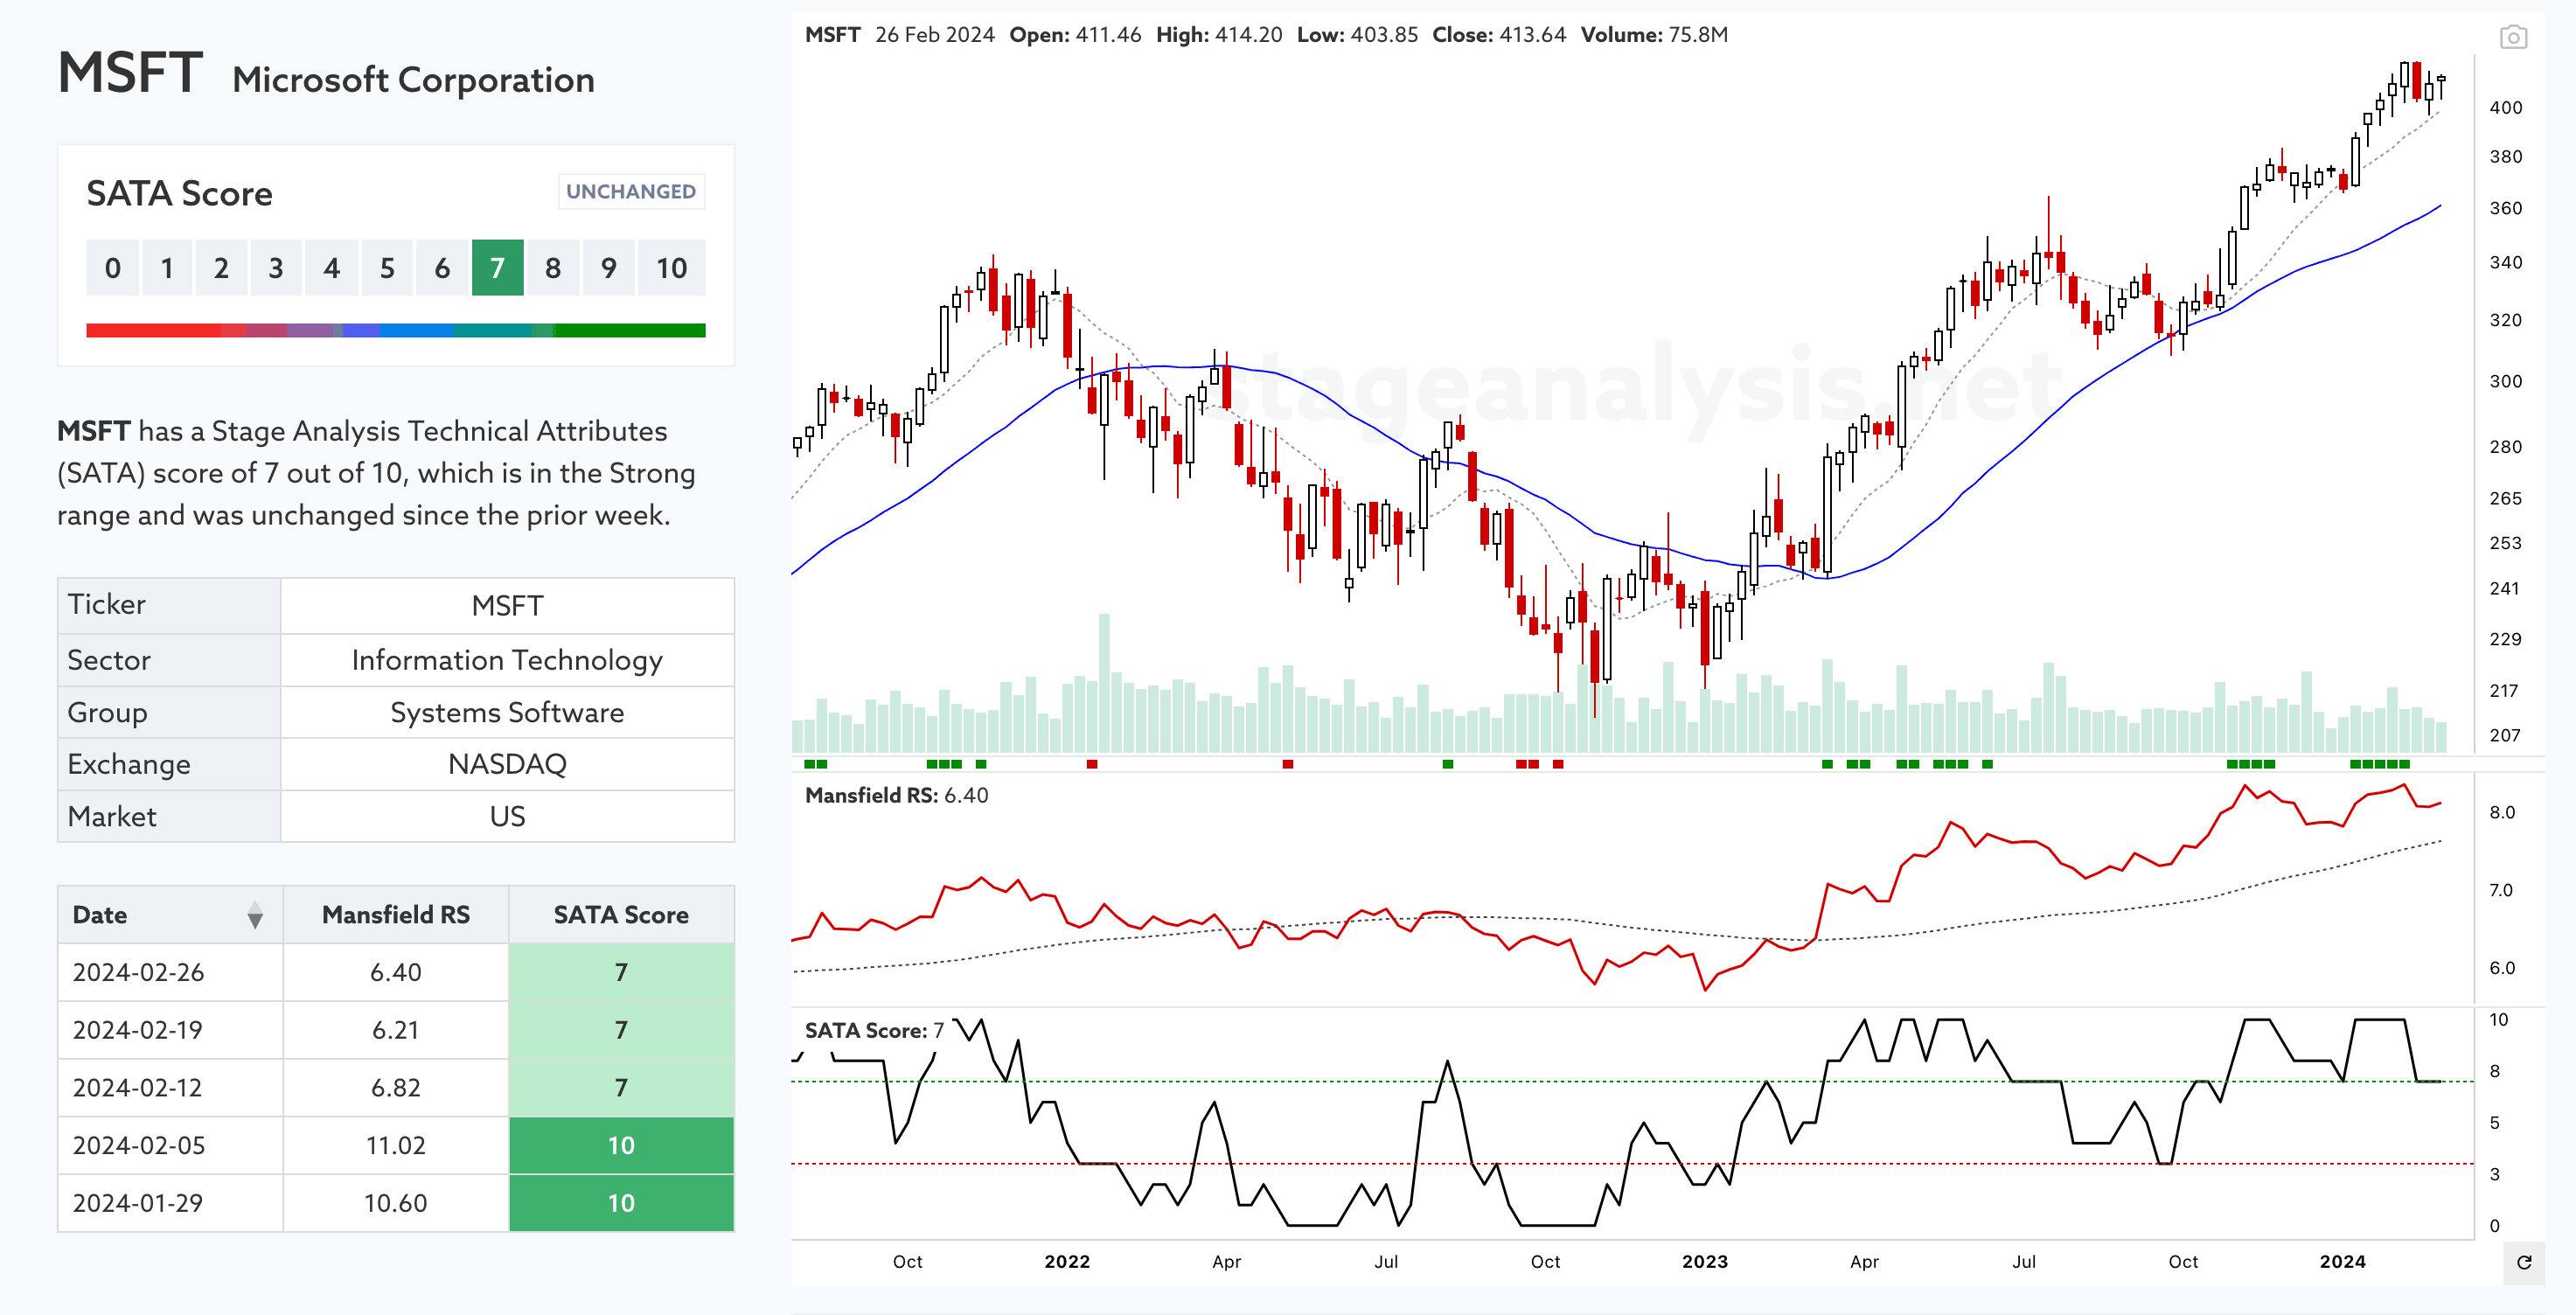This screenshot has height=1315, width=2576.
Task: Click the Systems Software group value
Action: (x=507, y=712)
